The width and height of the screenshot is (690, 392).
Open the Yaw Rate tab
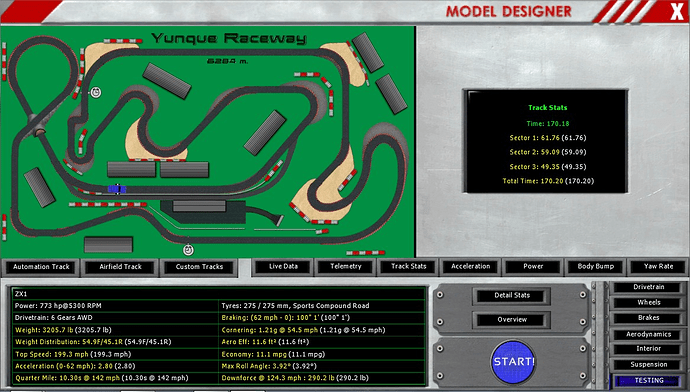(658, 266)
